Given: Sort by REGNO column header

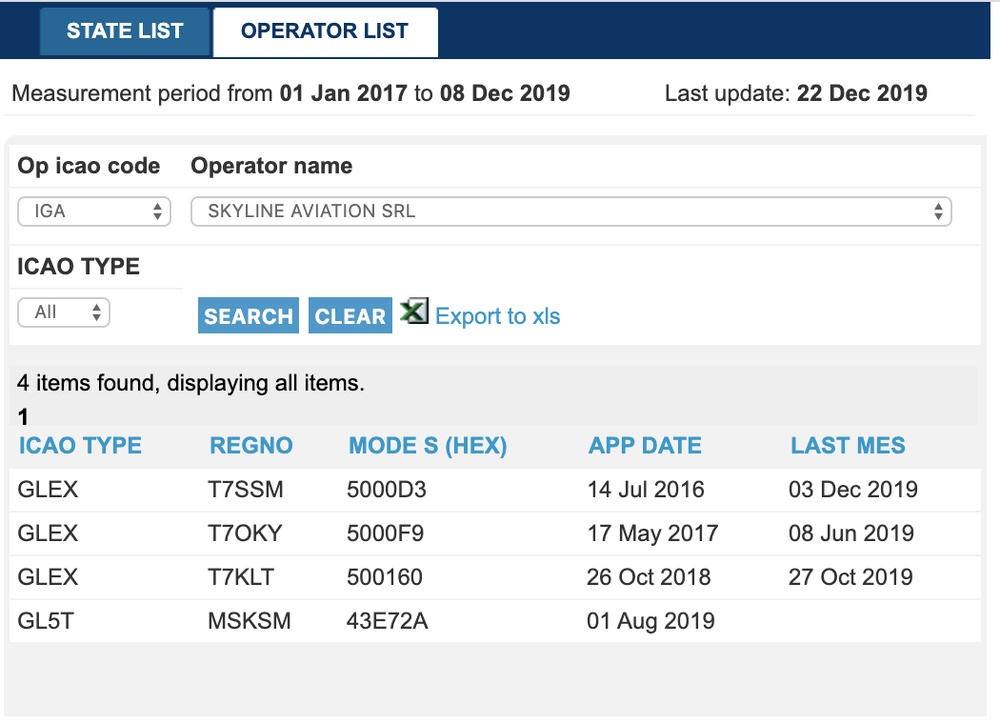Looking at the screenshot, I should 251,445.
